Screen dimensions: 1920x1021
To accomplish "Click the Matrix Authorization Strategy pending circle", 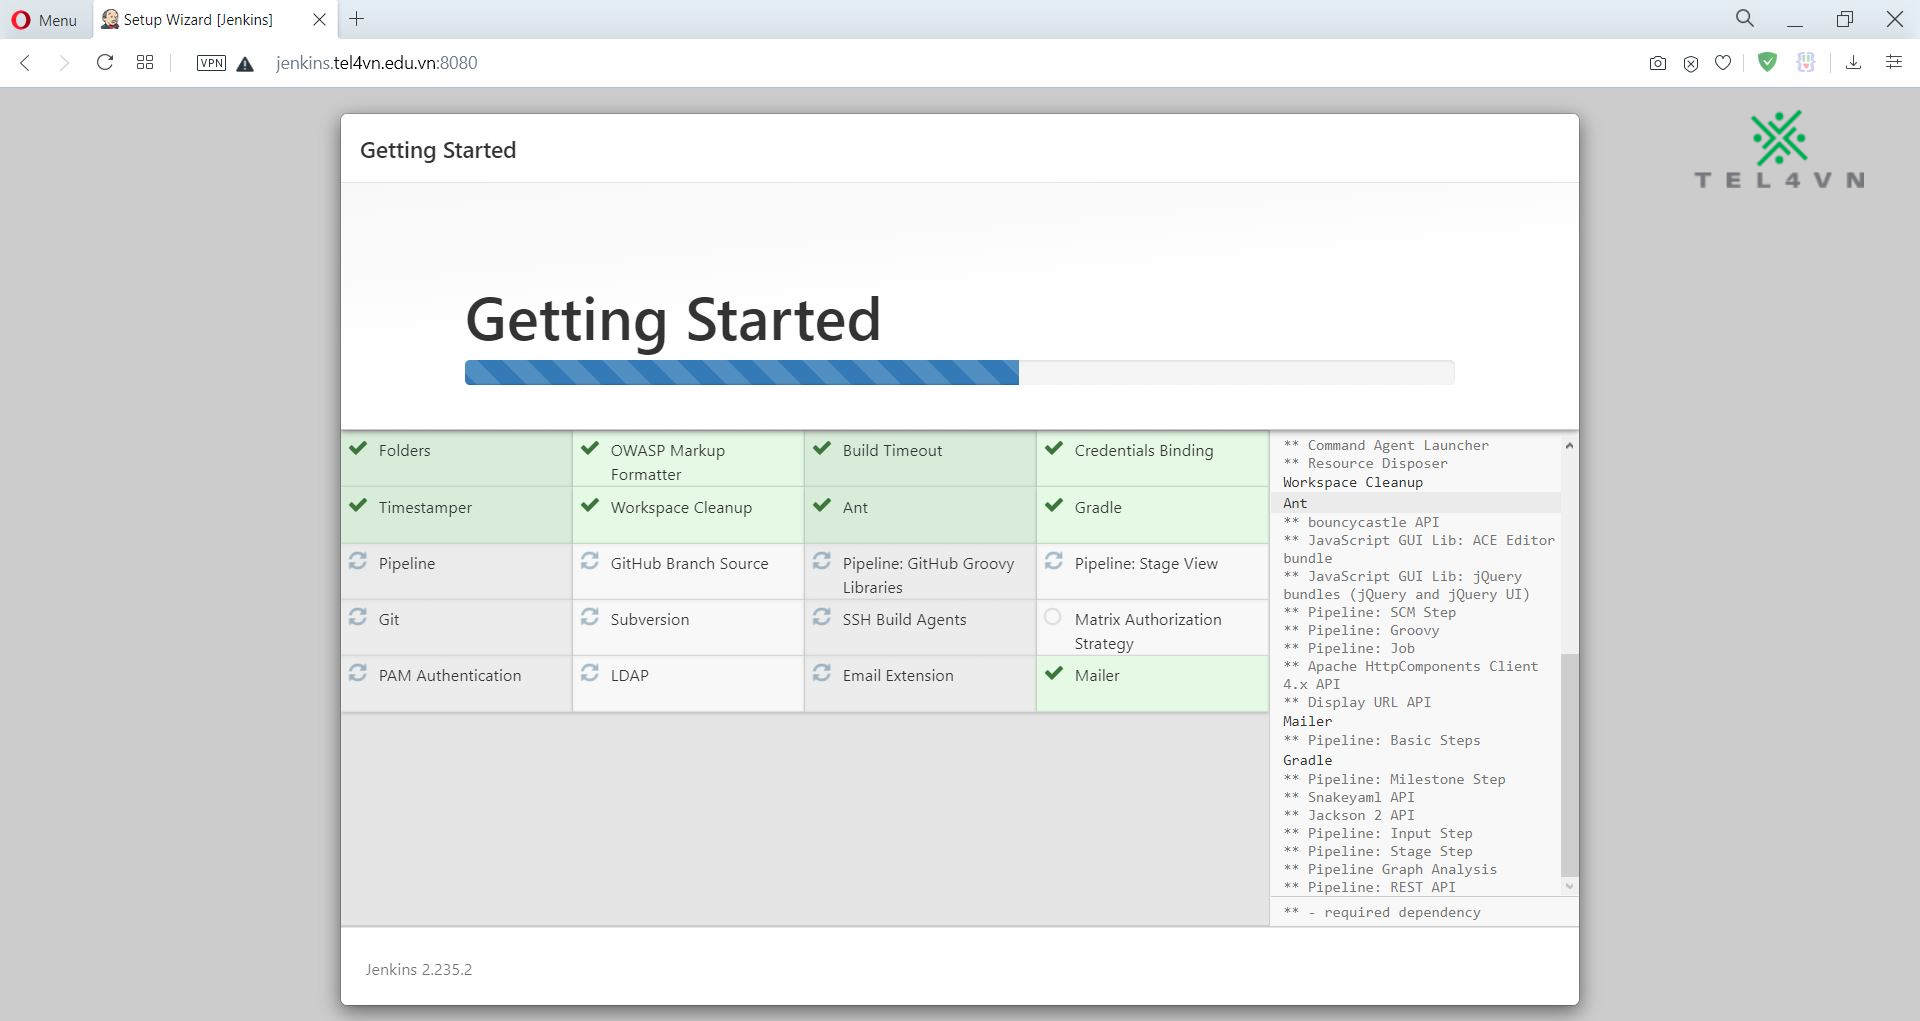I will point(1053,617).
